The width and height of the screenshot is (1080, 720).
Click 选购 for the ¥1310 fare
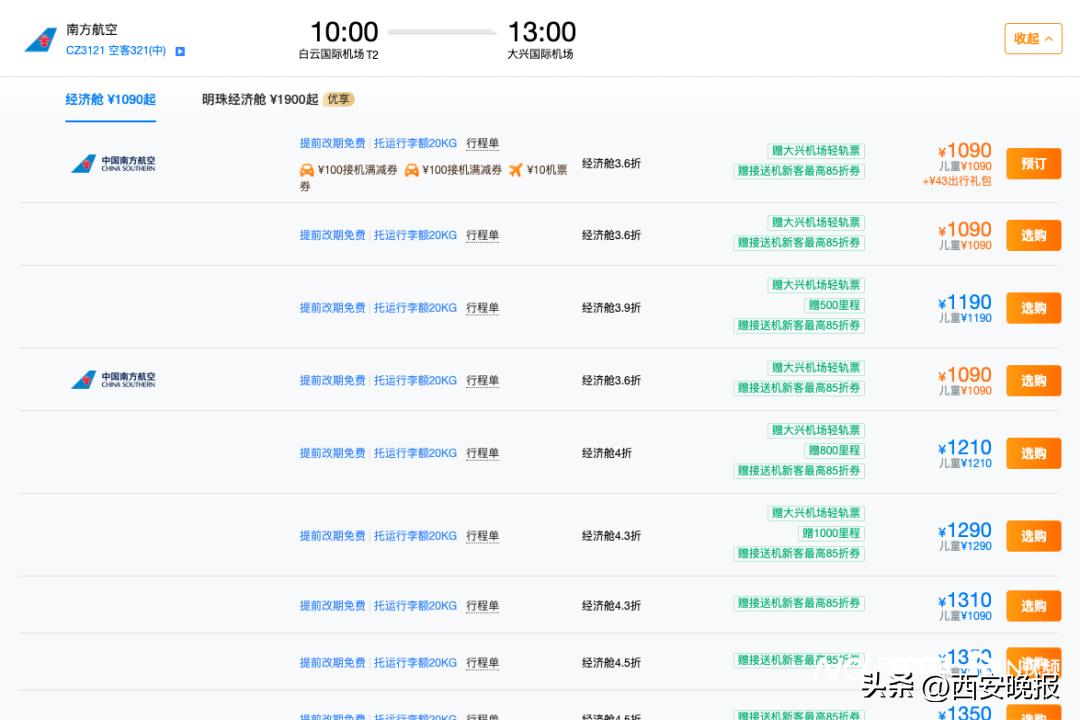1033,606
